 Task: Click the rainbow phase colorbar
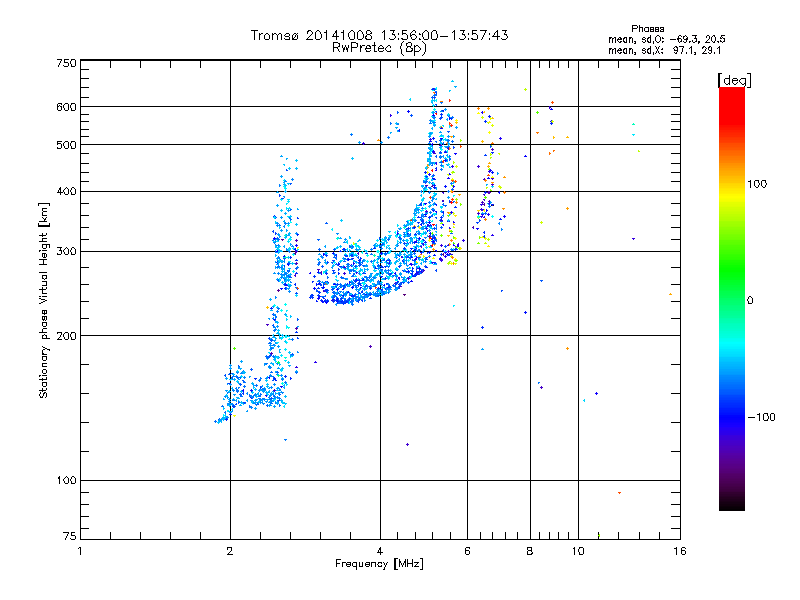coord(732,298)
